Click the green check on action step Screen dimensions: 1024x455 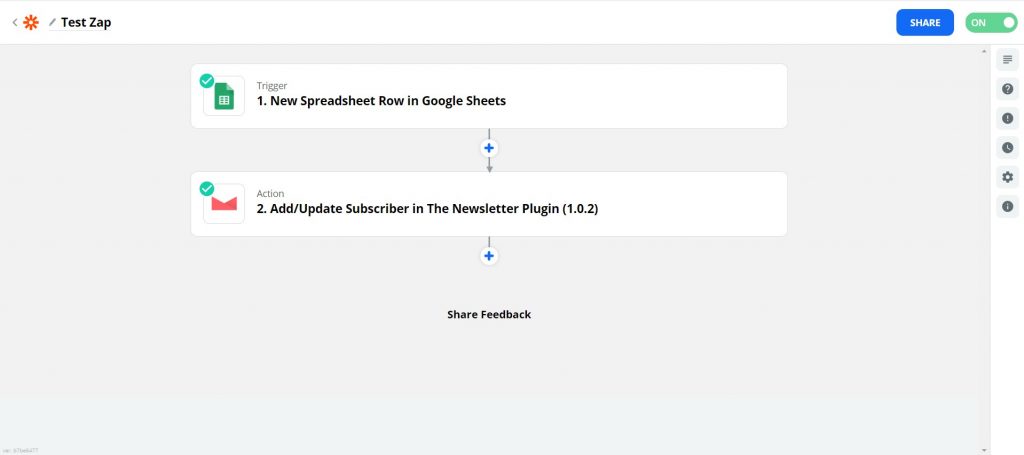point(207,189)
